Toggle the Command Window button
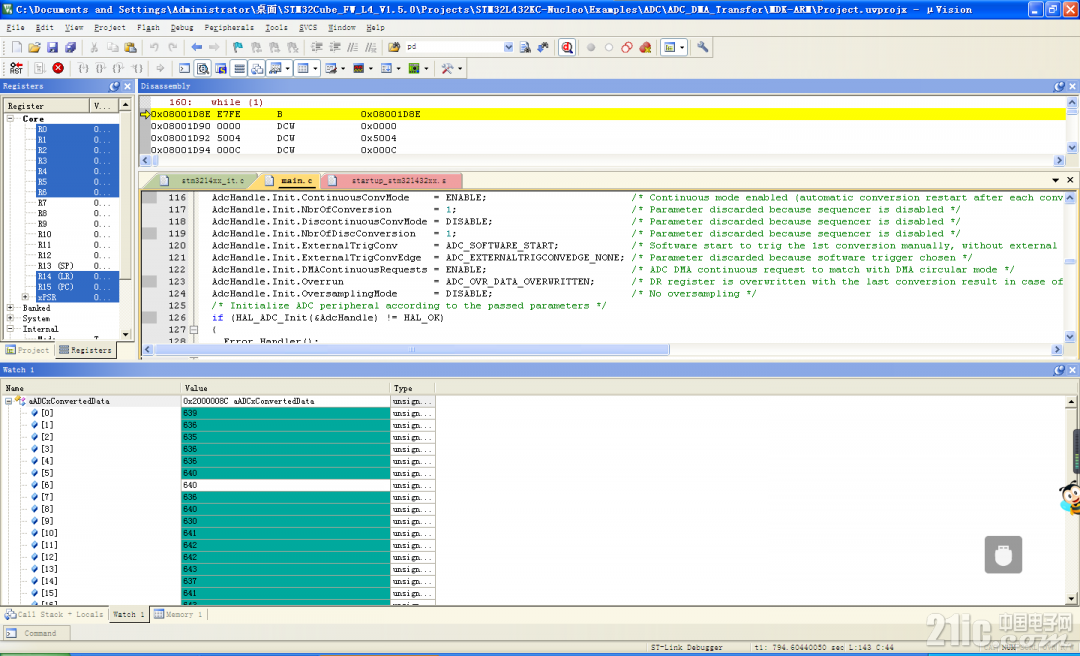1080x656 pixels. pyautogui.click(x=185, y=68)
